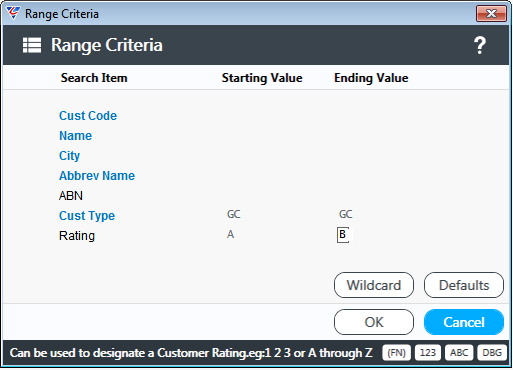Select the Rating starting value field containing A

230,235
